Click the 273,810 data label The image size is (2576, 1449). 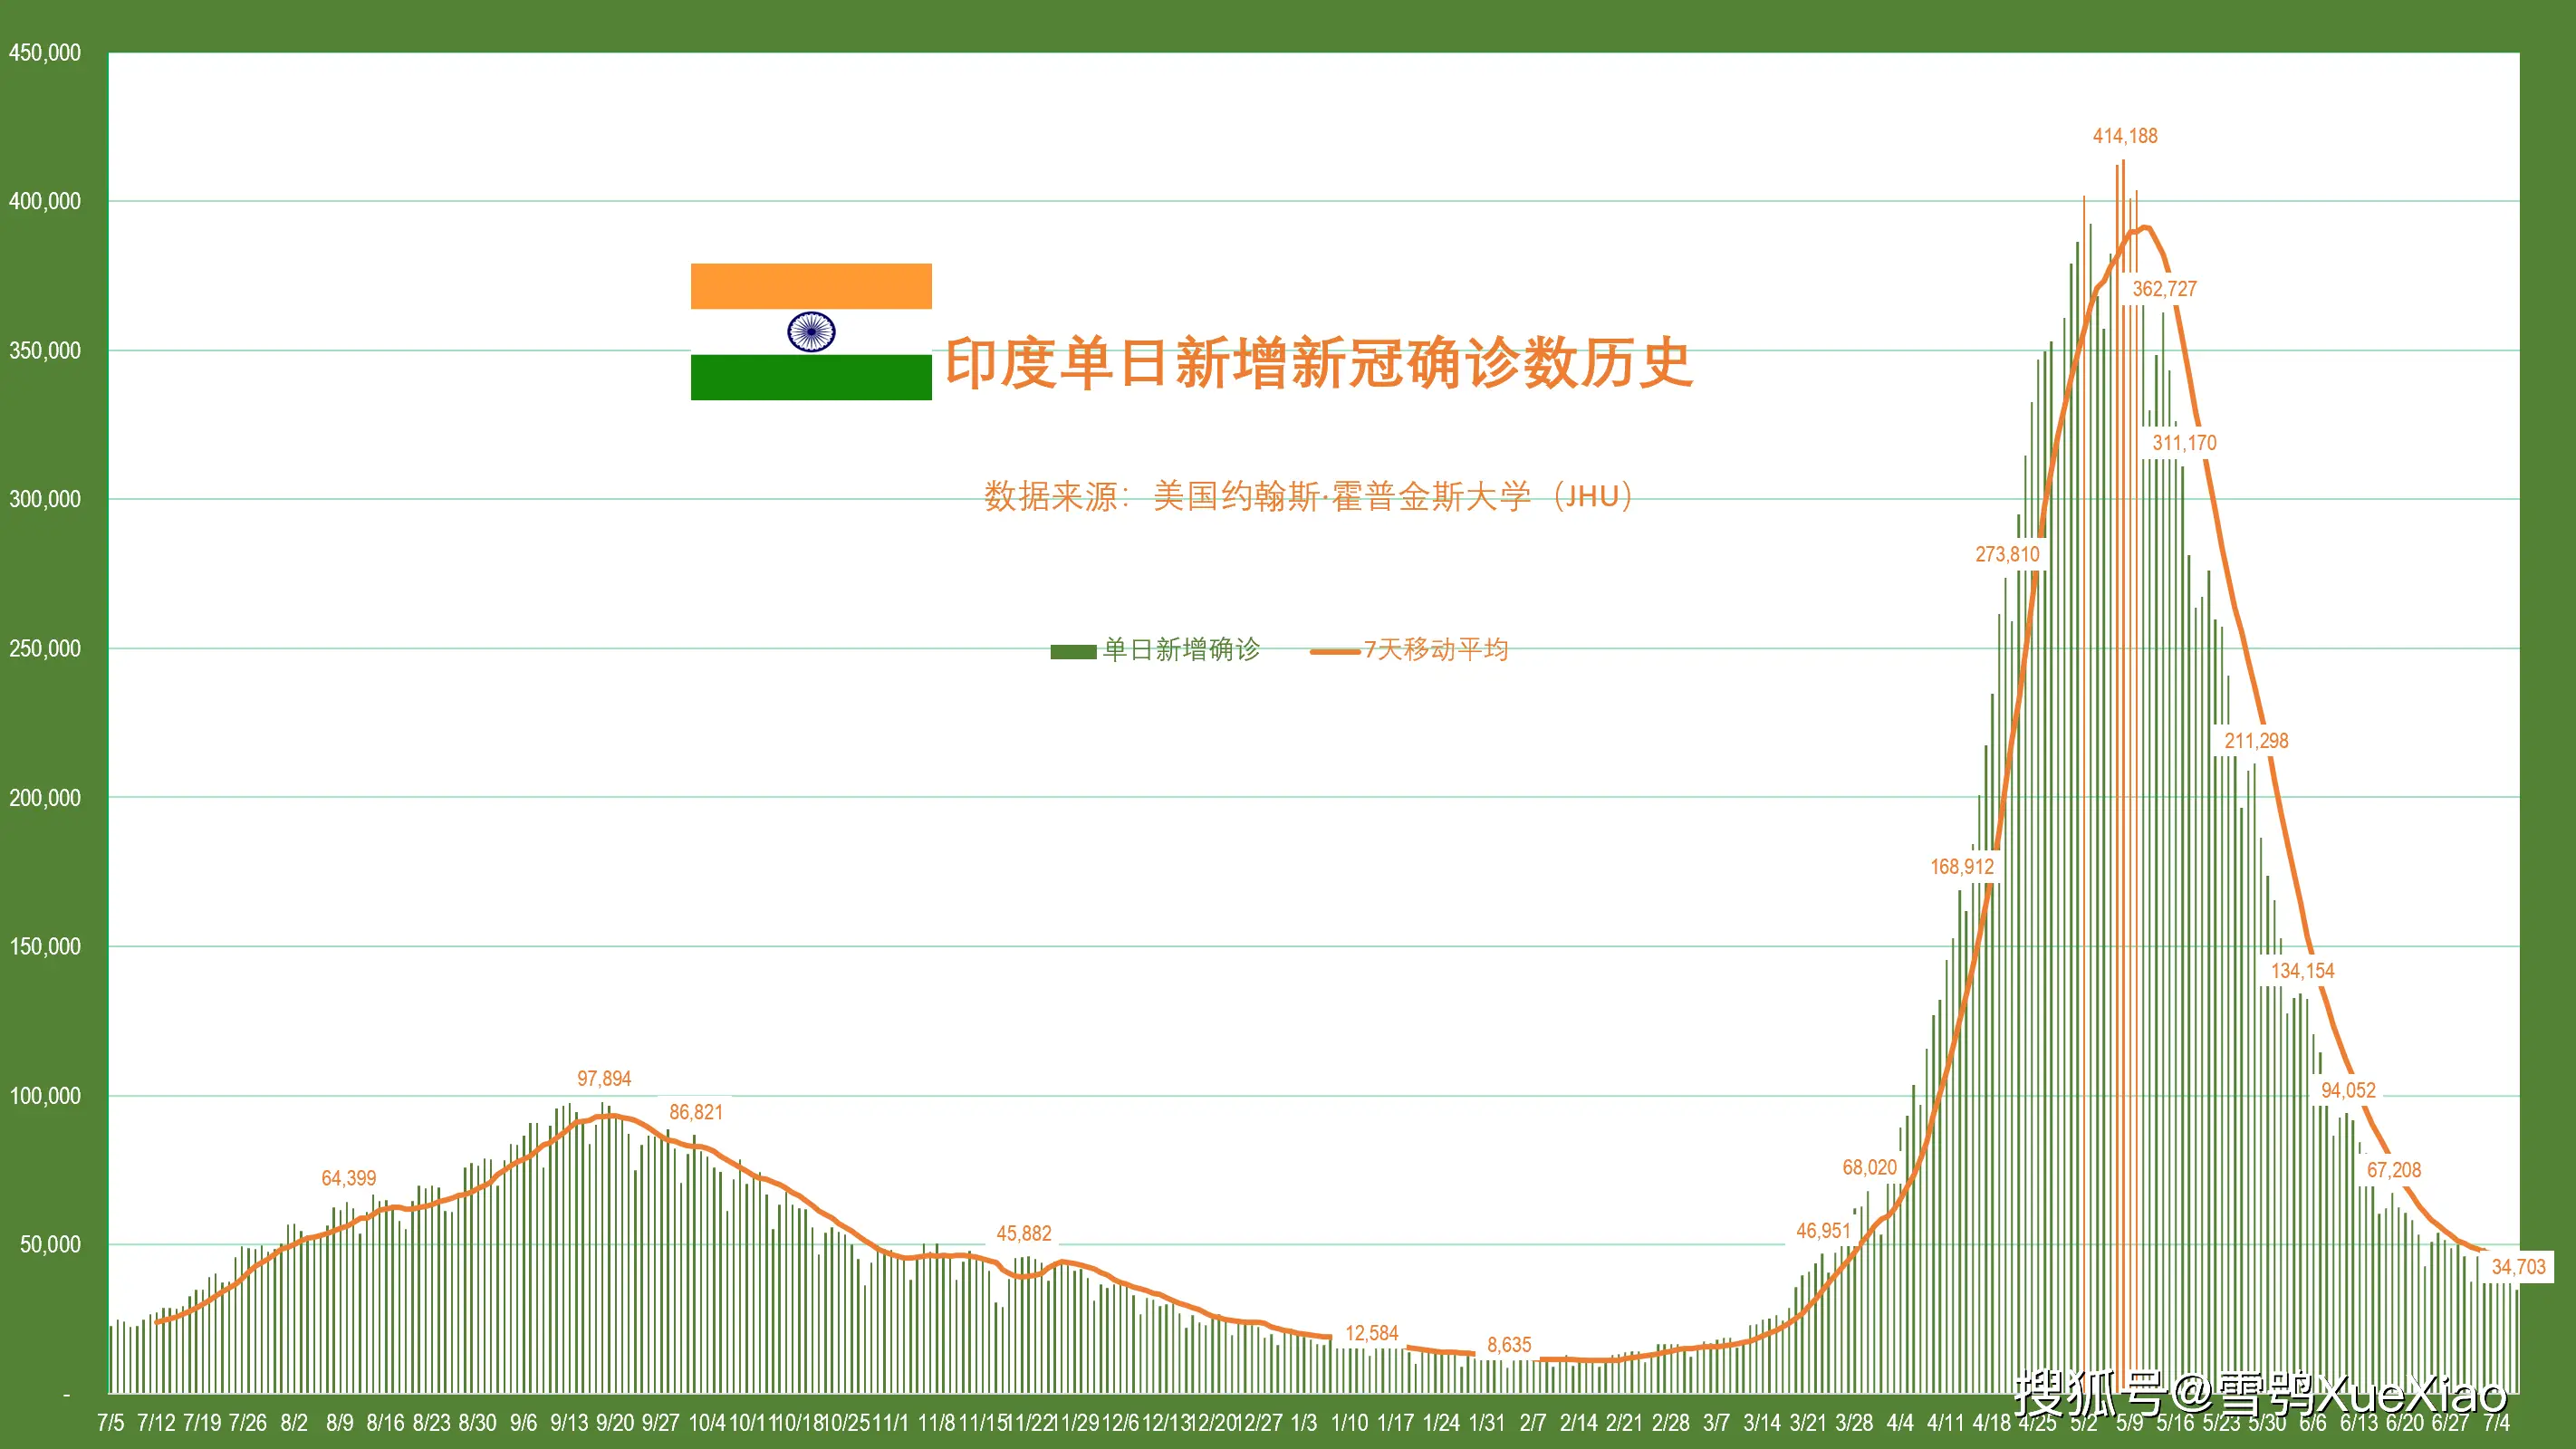pos(2007,554)
